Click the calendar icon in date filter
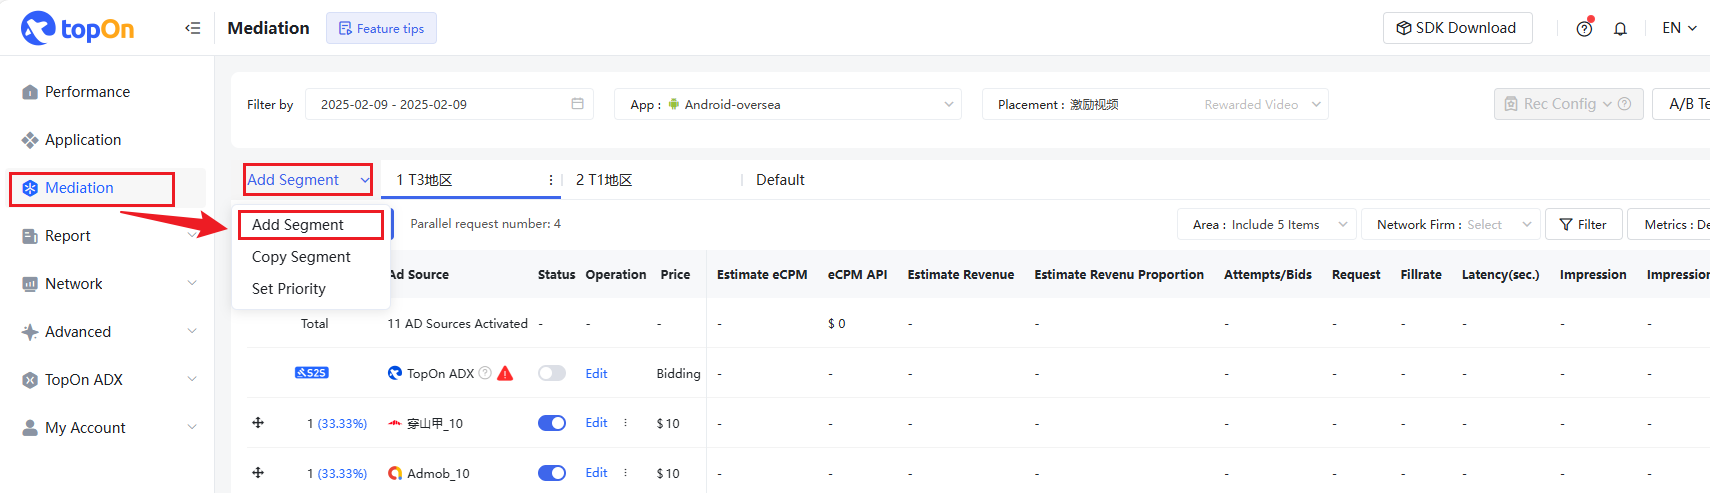Screen dimensions: 1710x493 pyautogui.click(x=577, y=104)
